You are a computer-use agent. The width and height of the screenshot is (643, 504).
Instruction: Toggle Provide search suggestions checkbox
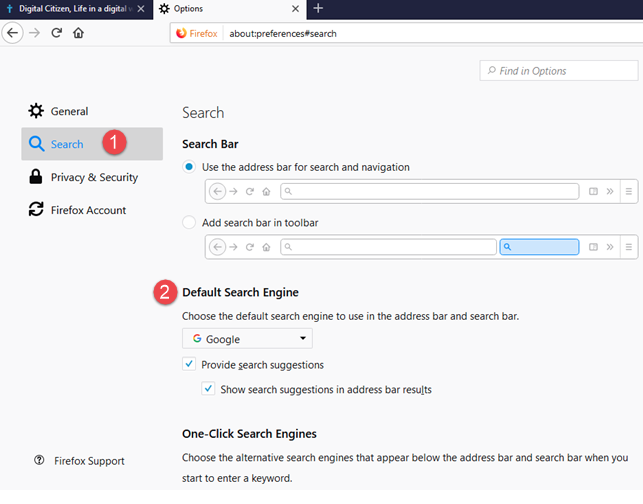pyautogui.click(x=189, y=364)
